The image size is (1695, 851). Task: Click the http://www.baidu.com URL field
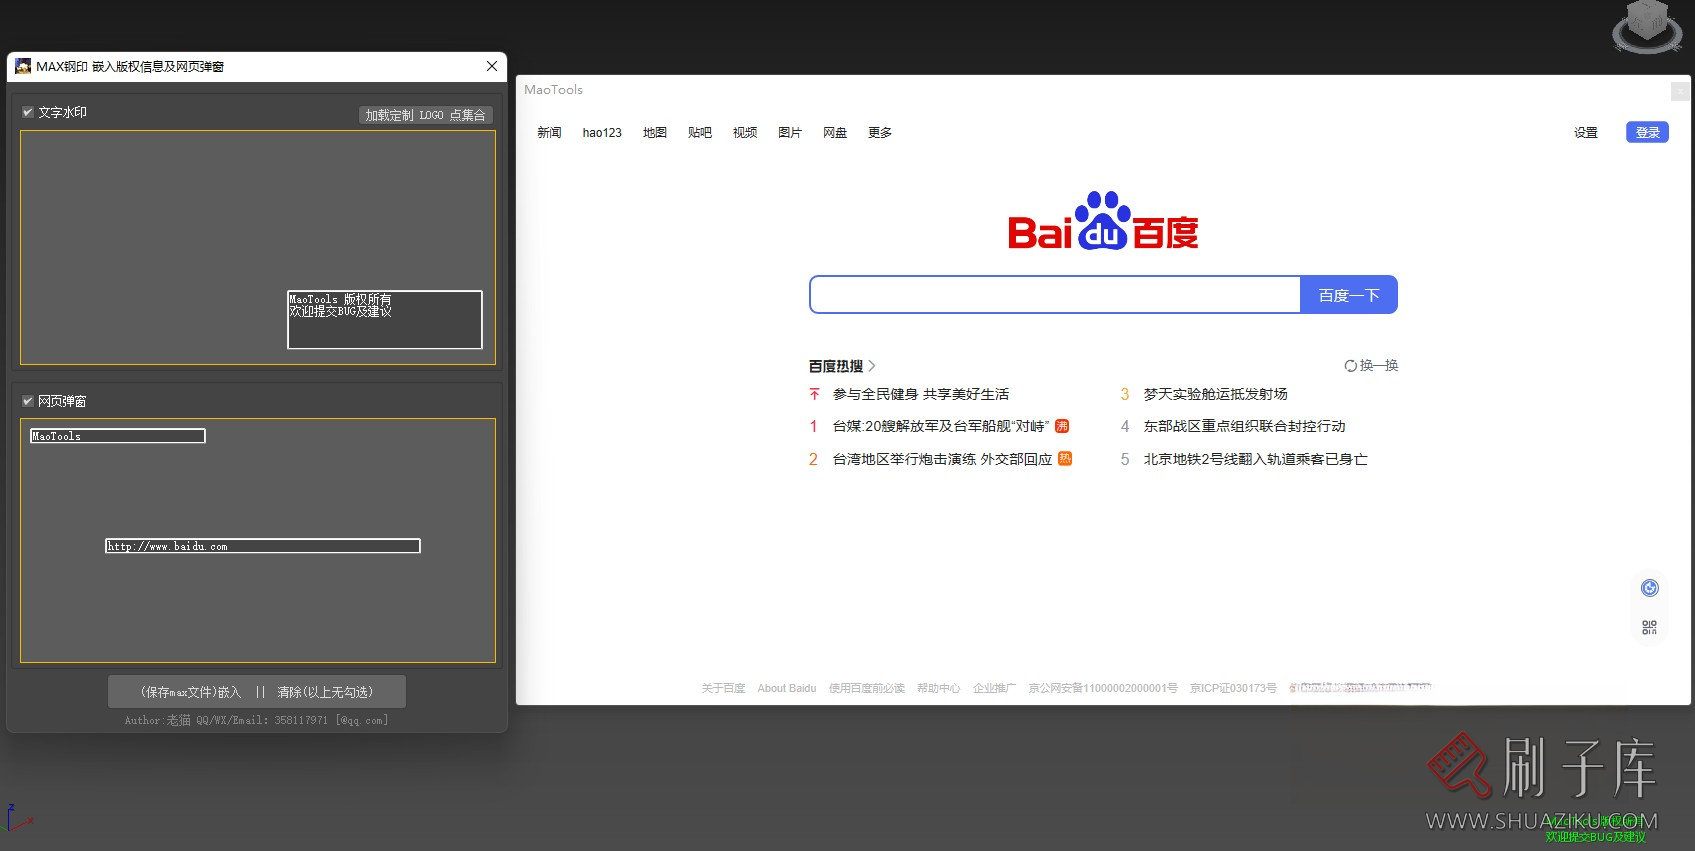[262, 546]
